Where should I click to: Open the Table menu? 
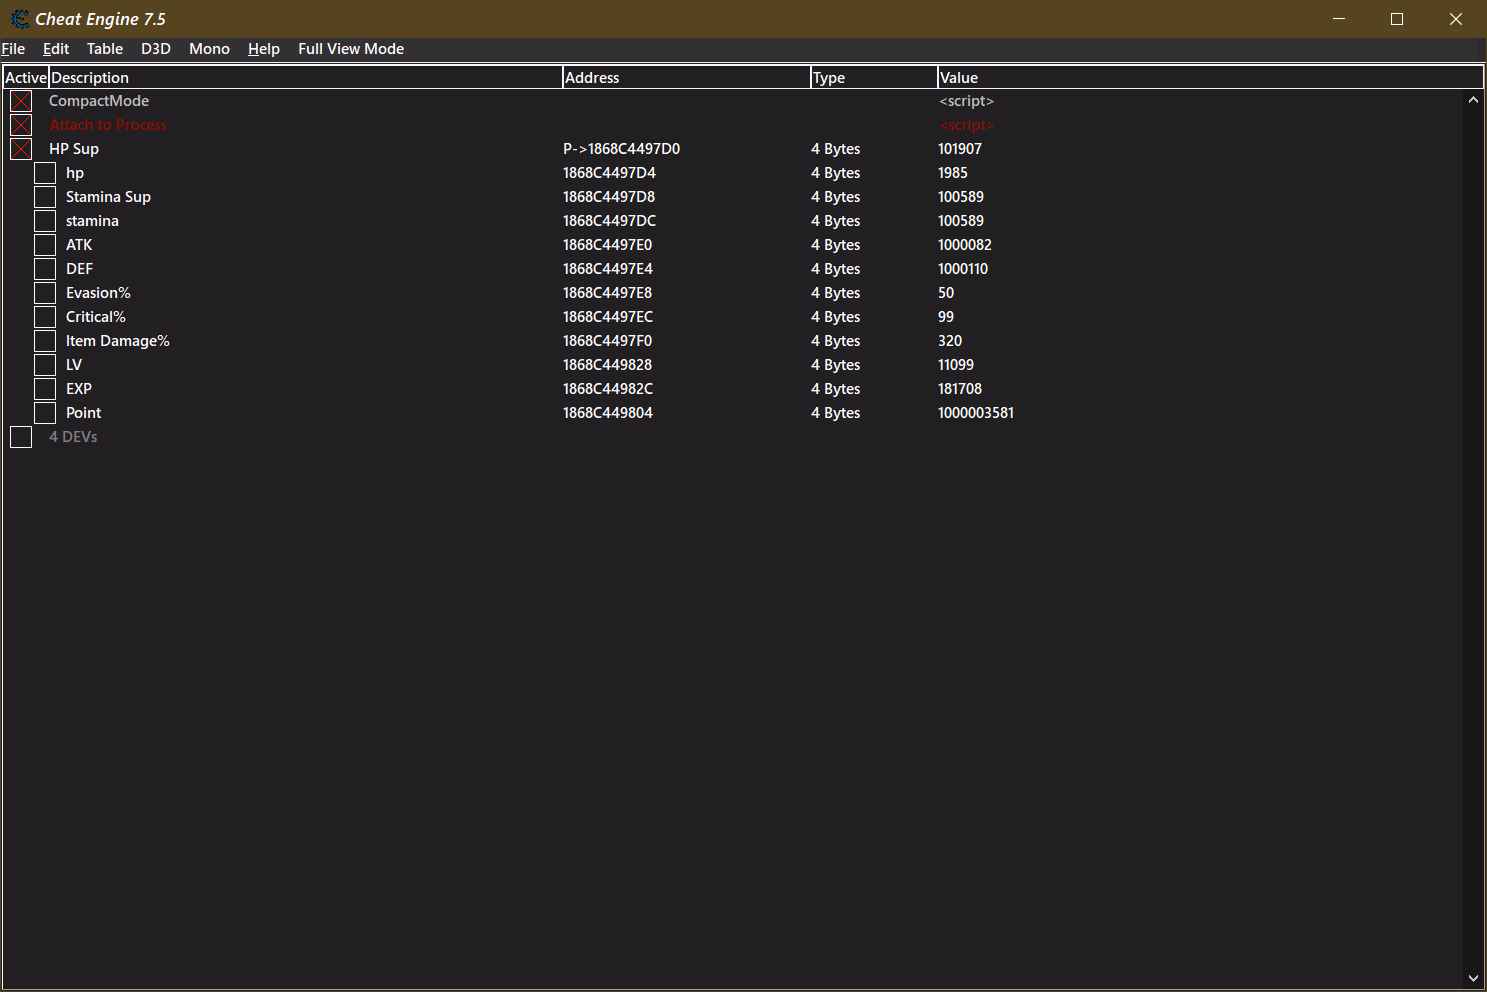(104, 49)
